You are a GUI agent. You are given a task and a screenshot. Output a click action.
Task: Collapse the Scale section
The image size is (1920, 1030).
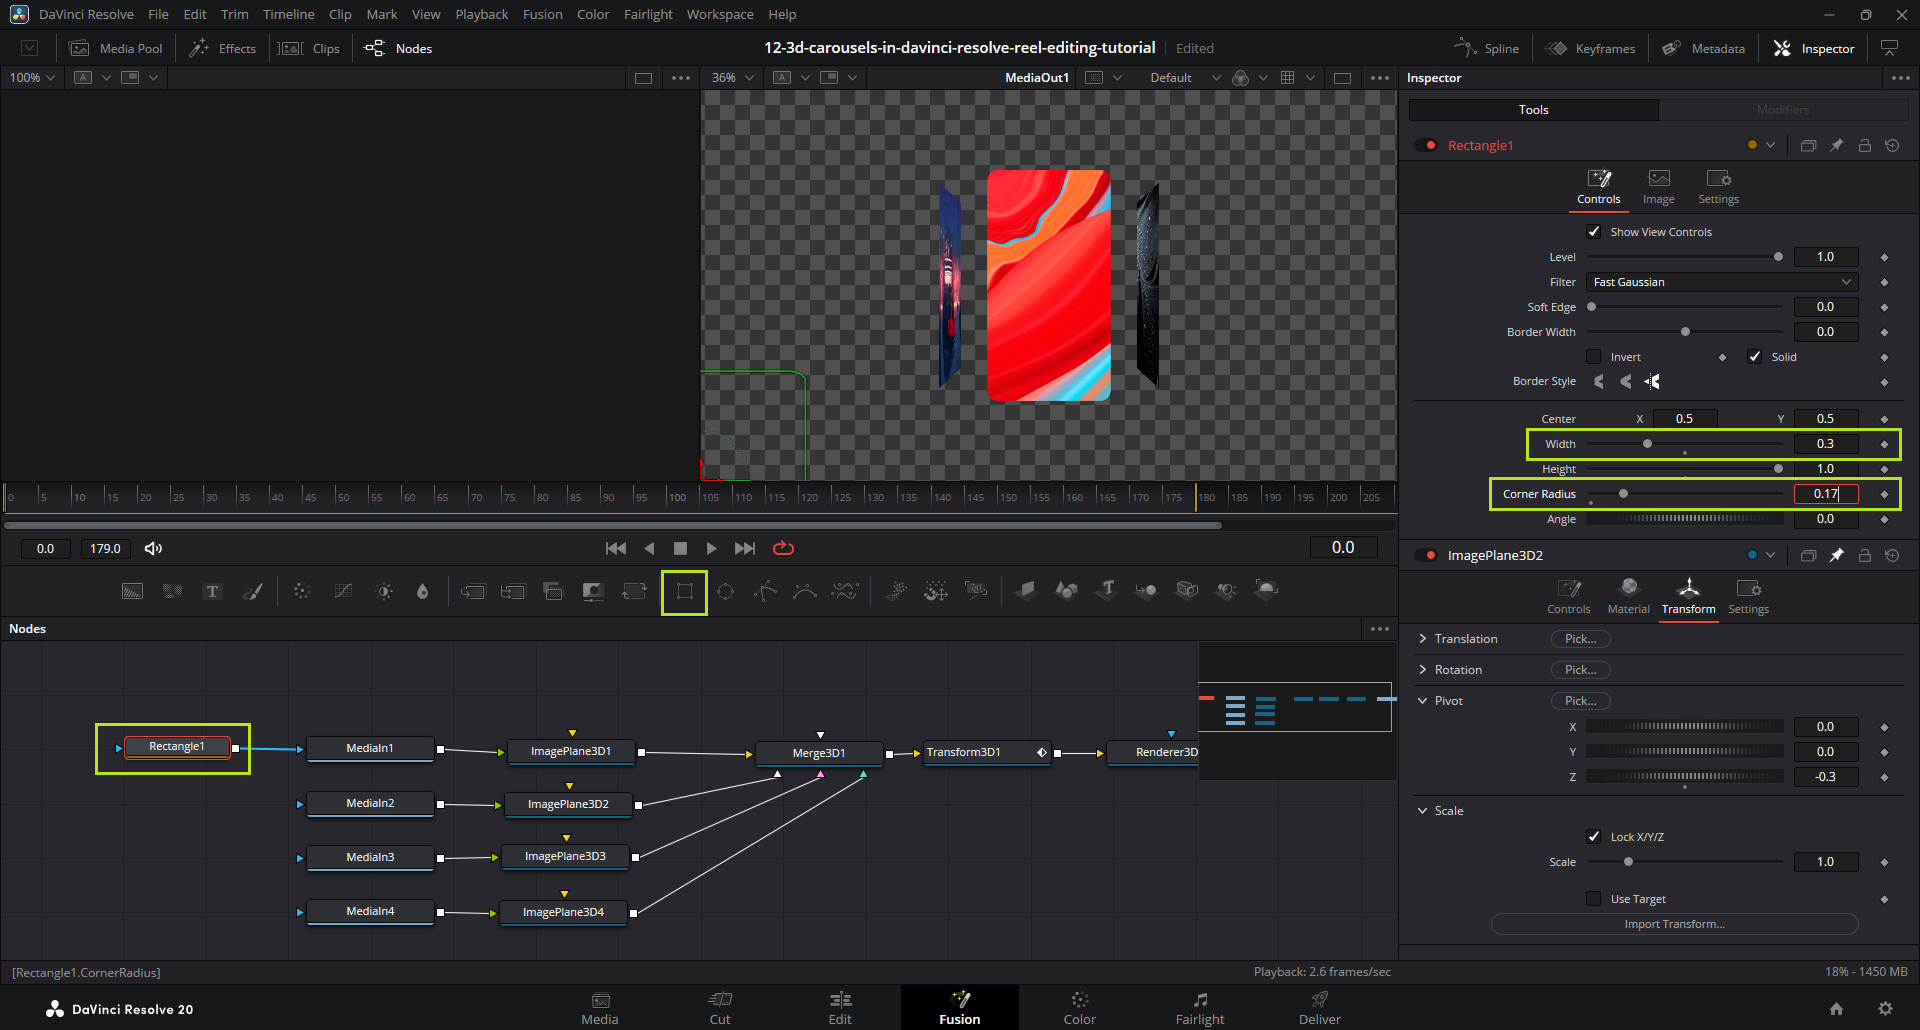tap(1423, 811)
